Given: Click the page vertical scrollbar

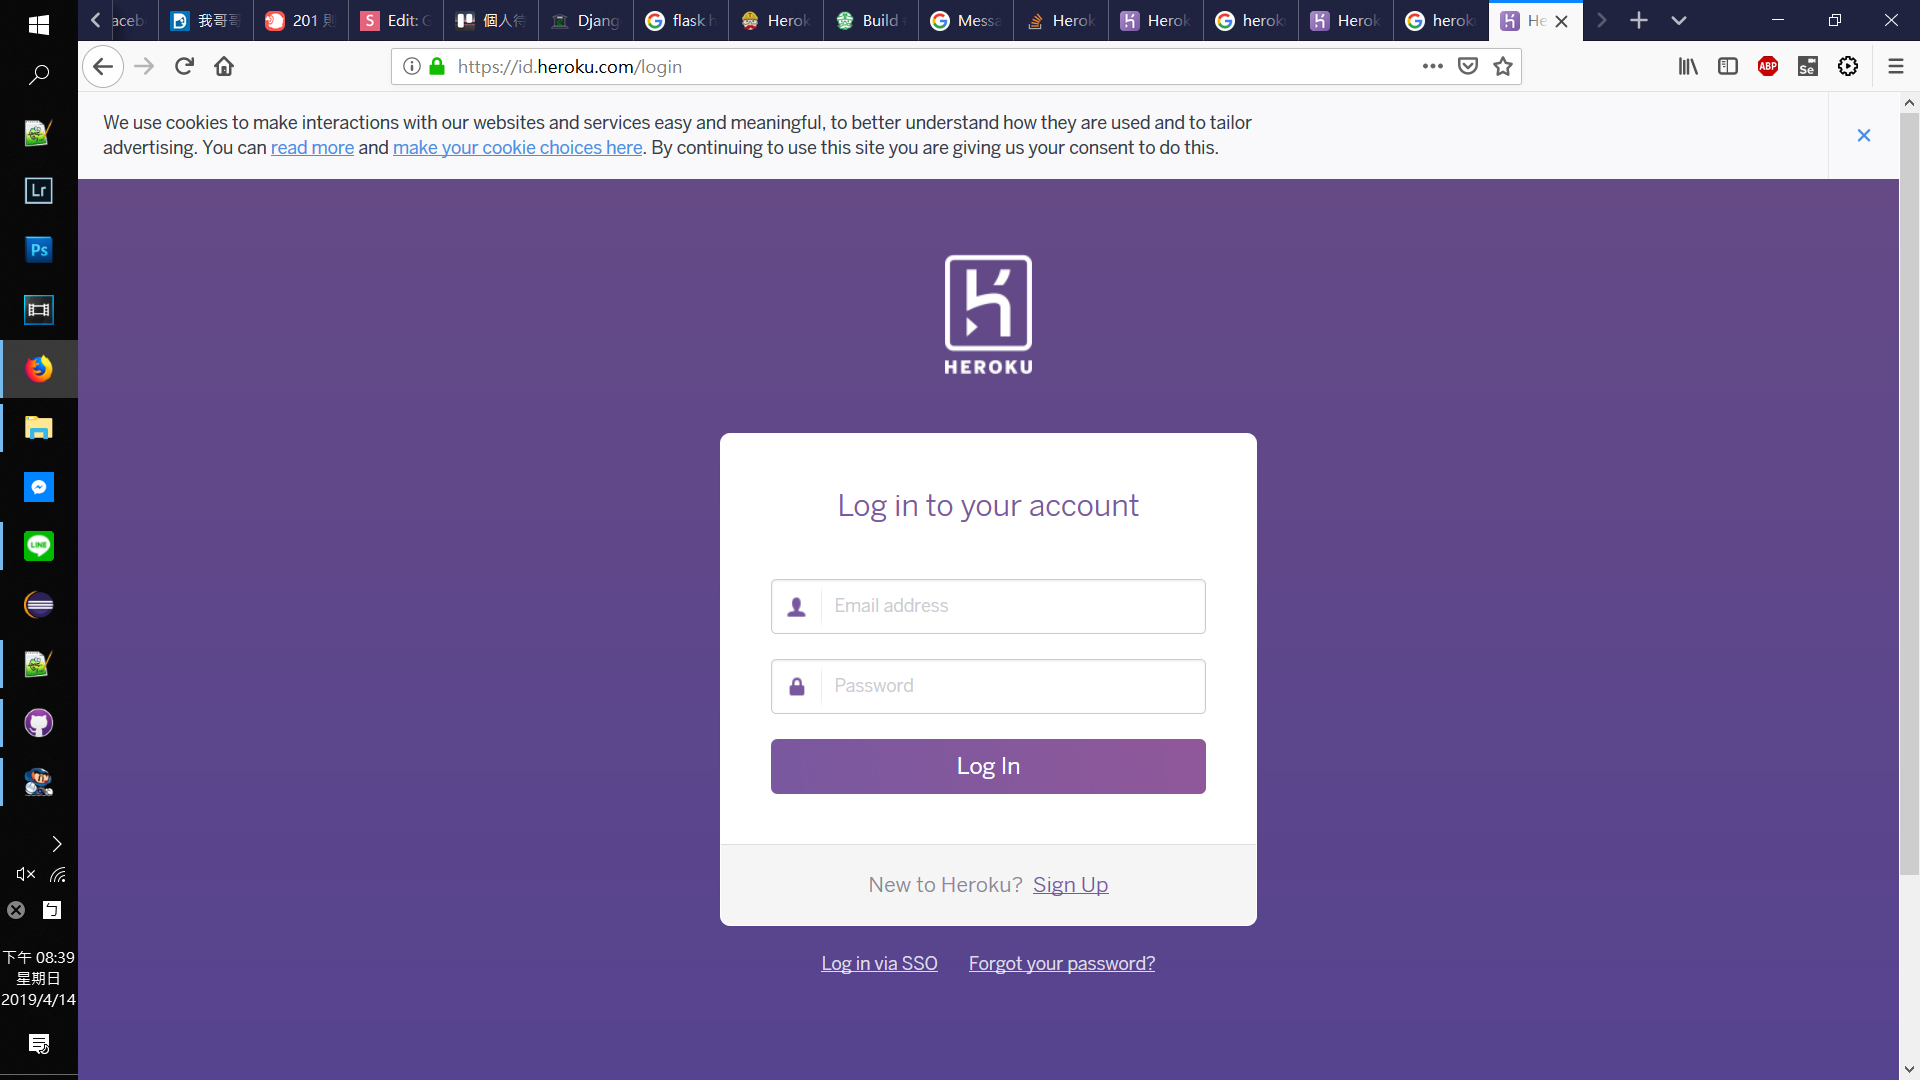Looking at the screenshot, I should 1909,490.
